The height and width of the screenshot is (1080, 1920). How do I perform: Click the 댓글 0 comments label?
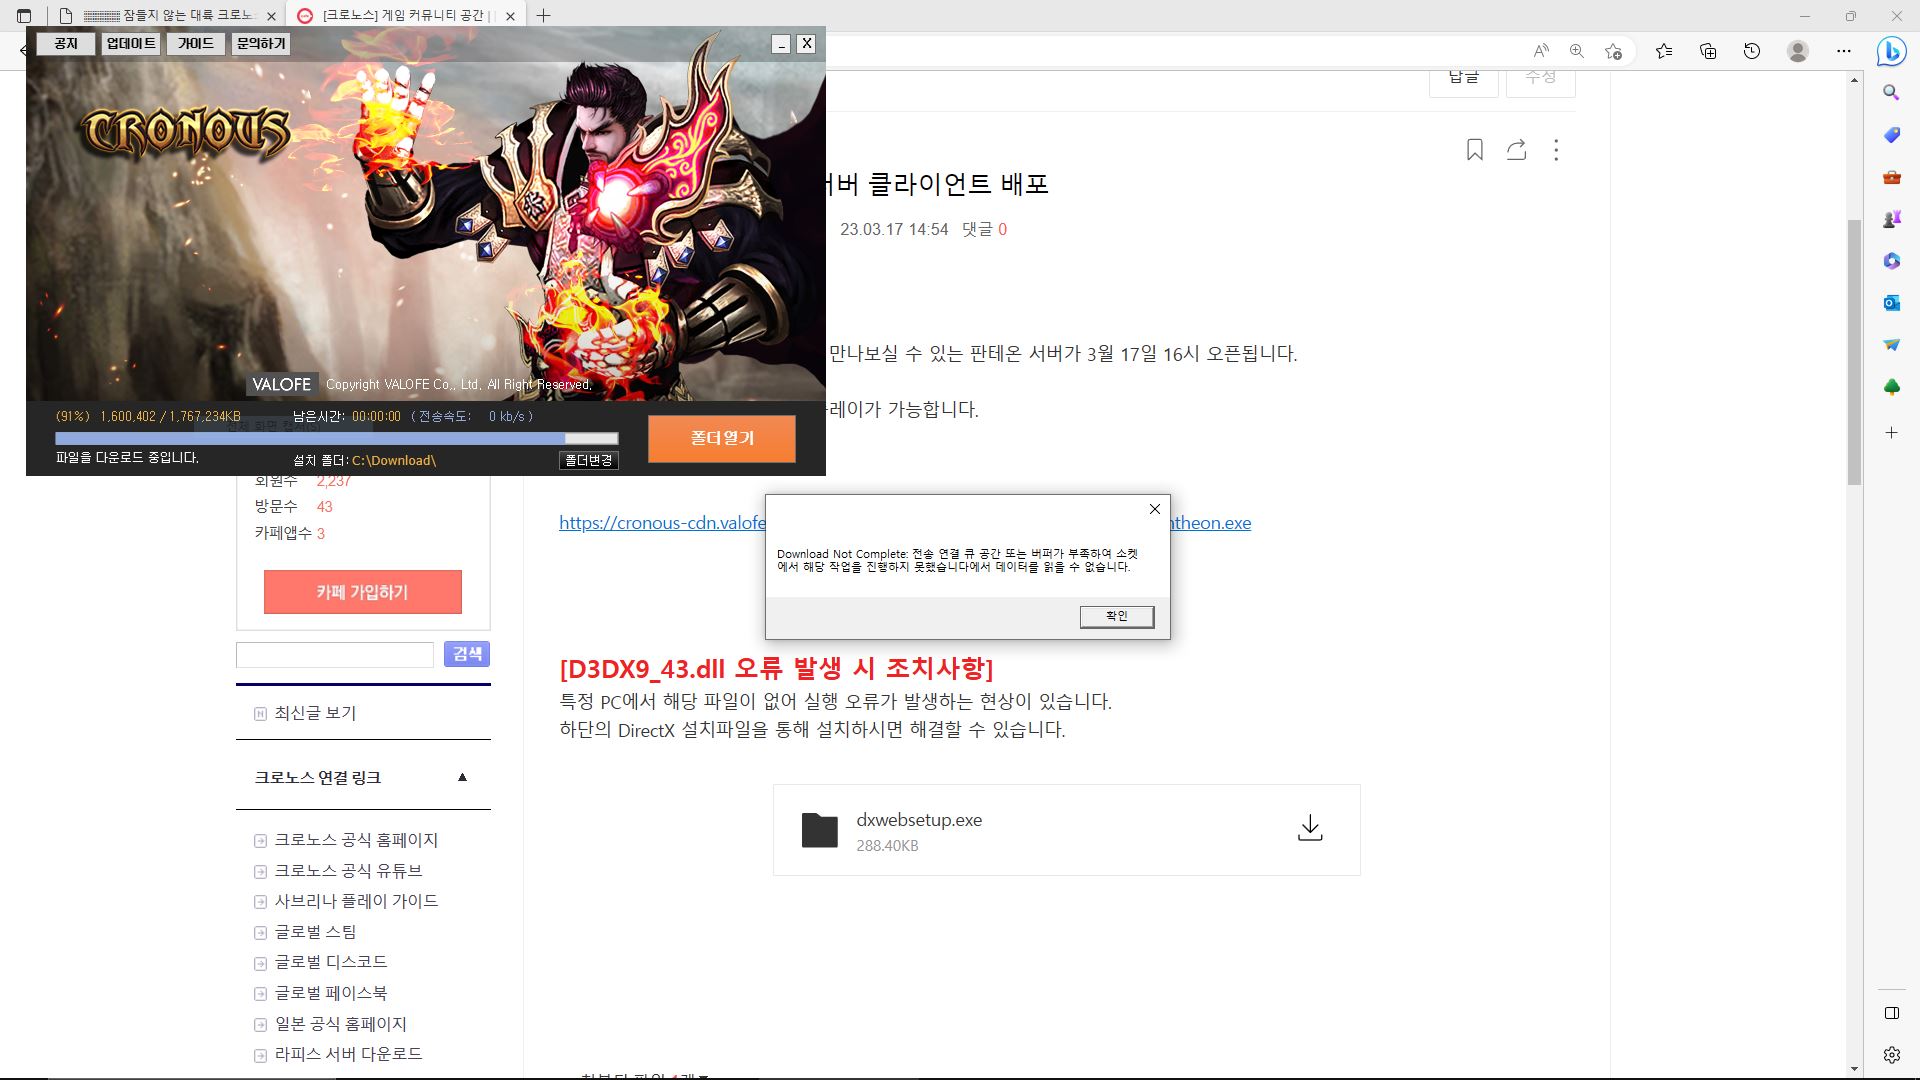984,229
